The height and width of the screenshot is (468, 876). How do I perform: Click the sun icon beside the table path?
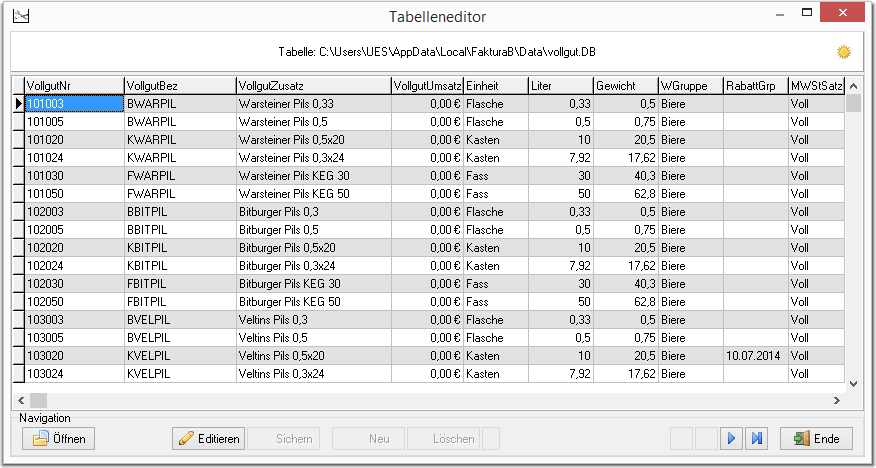tap(843, 52)
